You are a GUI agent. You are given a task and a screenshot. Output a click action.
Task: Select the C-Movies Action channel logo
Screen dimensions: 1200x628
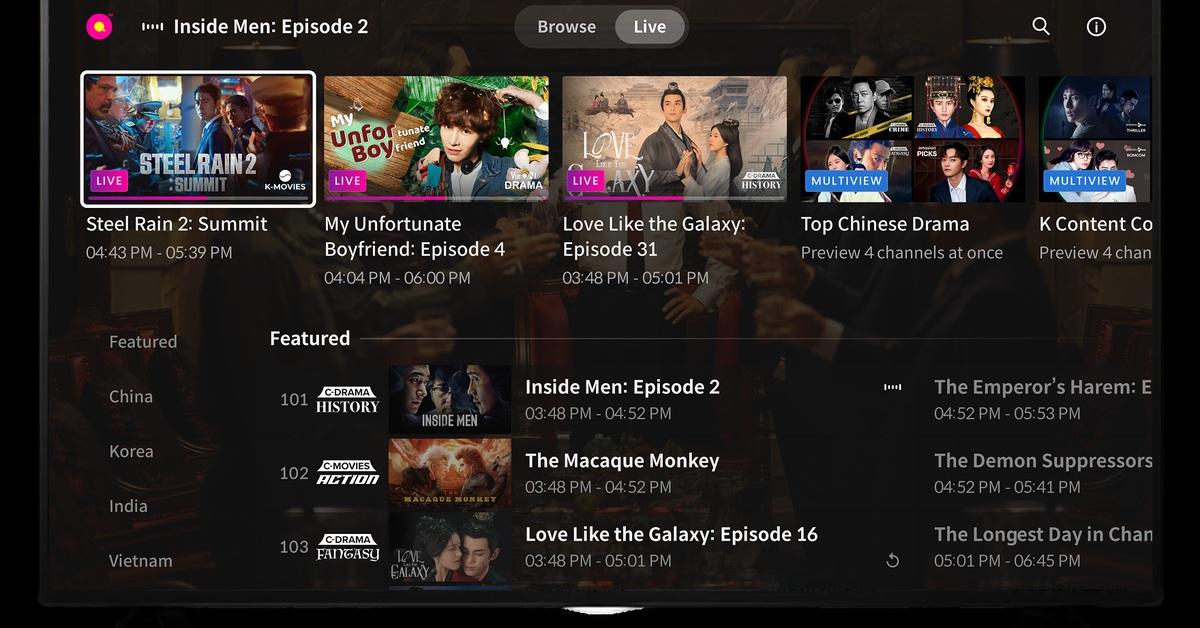click(x=348, y=473)
